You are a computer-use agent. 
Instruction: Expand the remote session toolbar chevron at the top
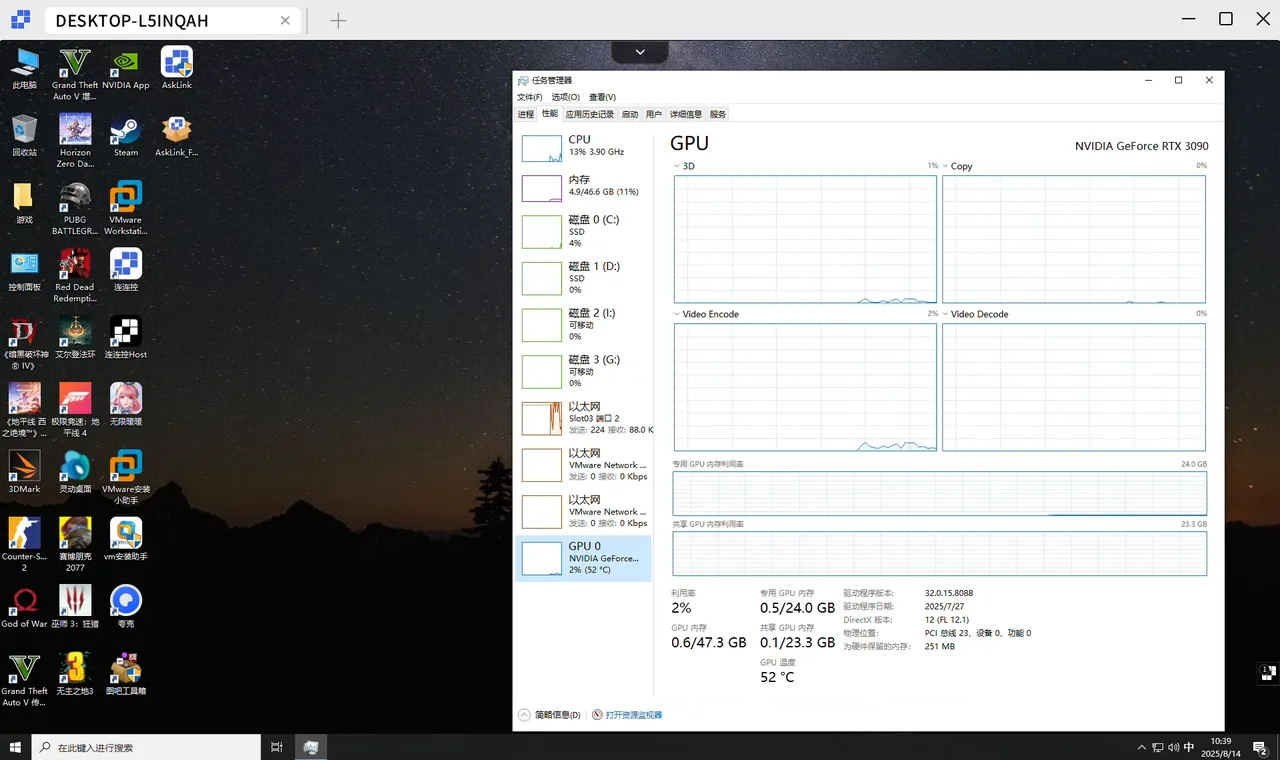point(640,52)
